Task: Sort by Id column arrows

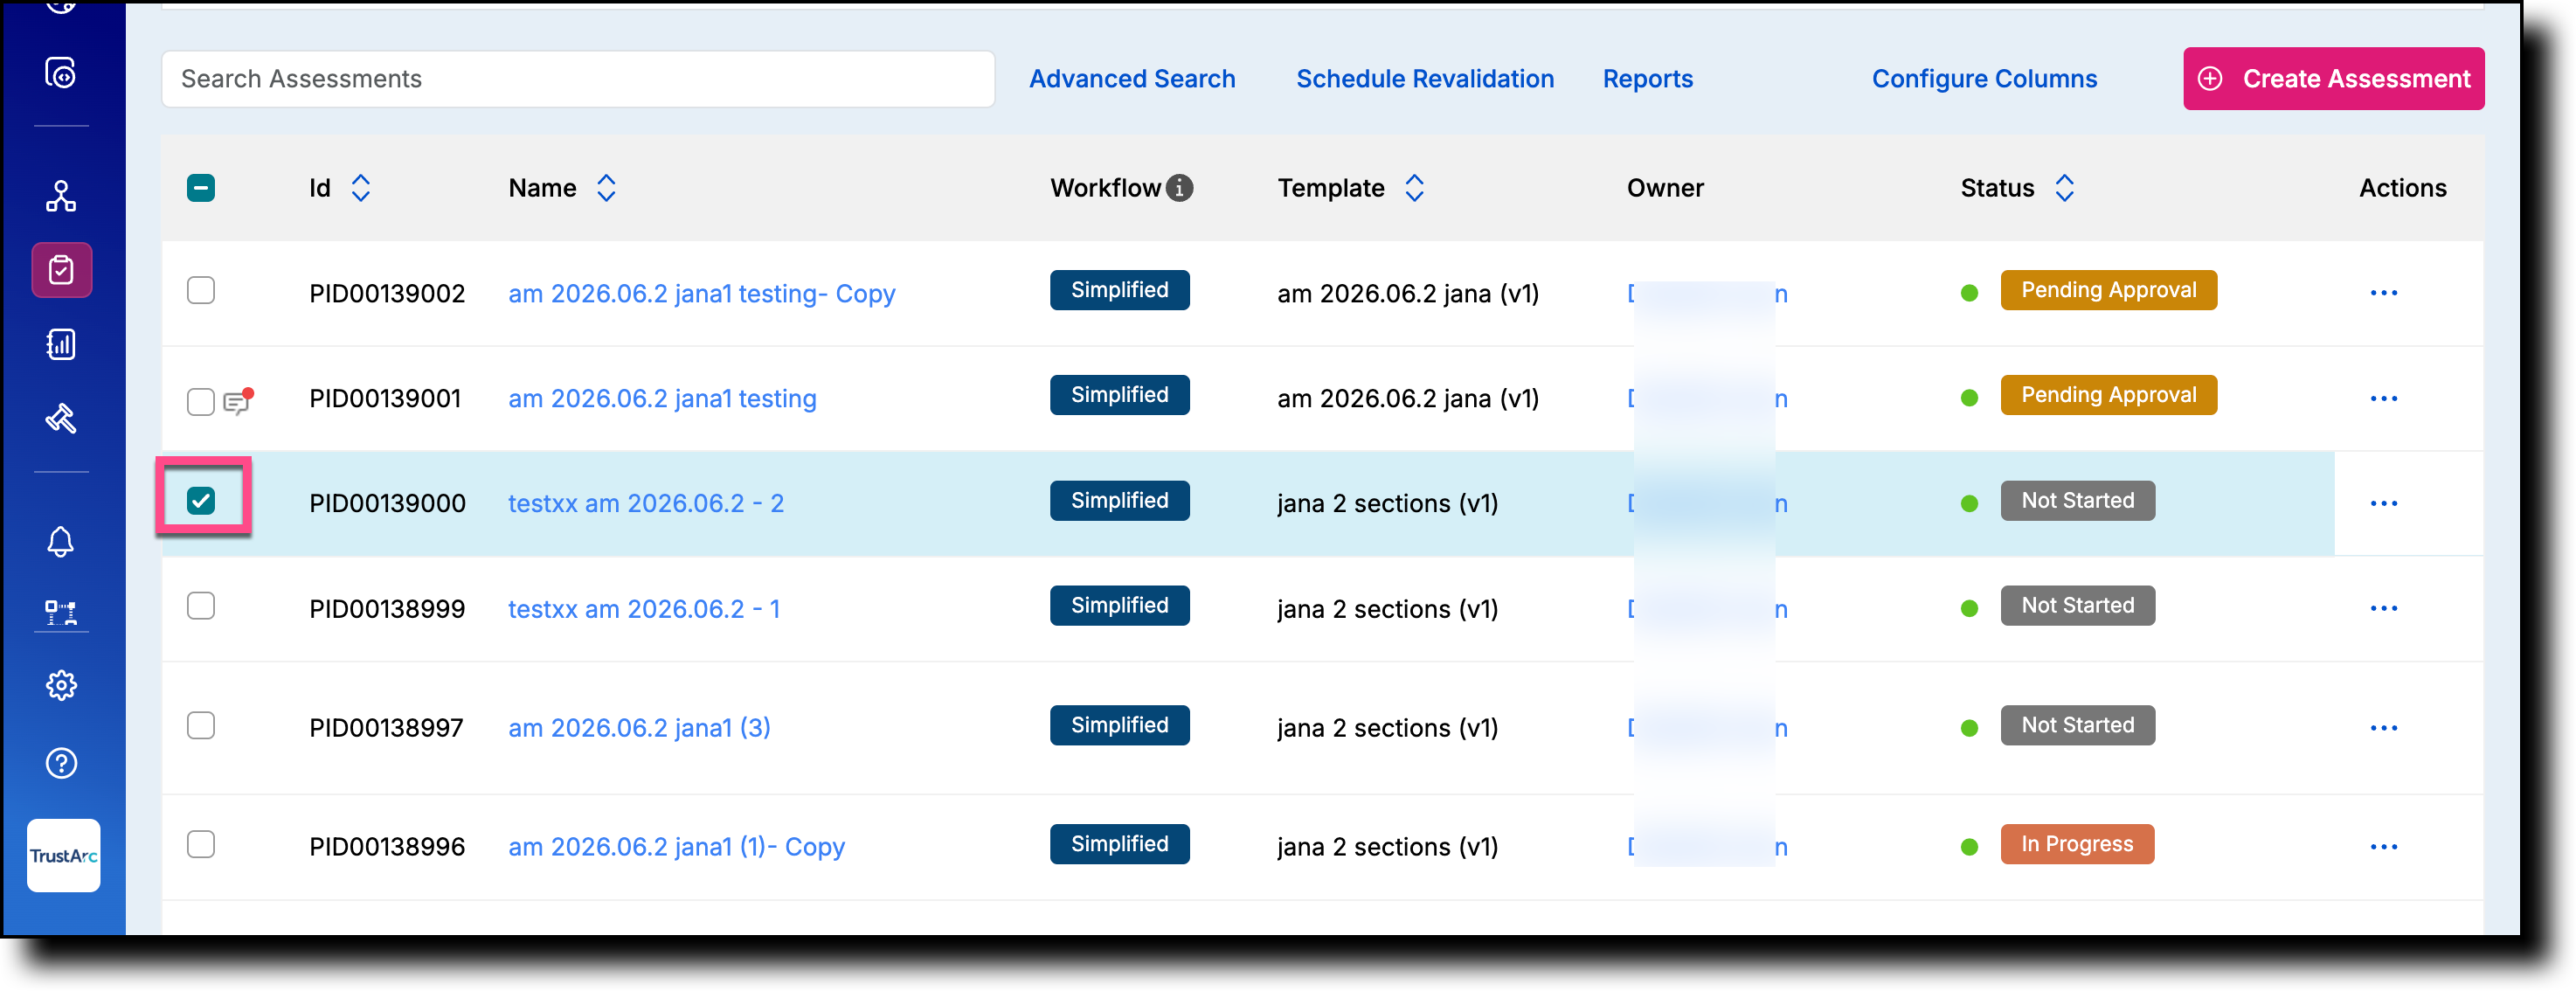Action: 361,188
